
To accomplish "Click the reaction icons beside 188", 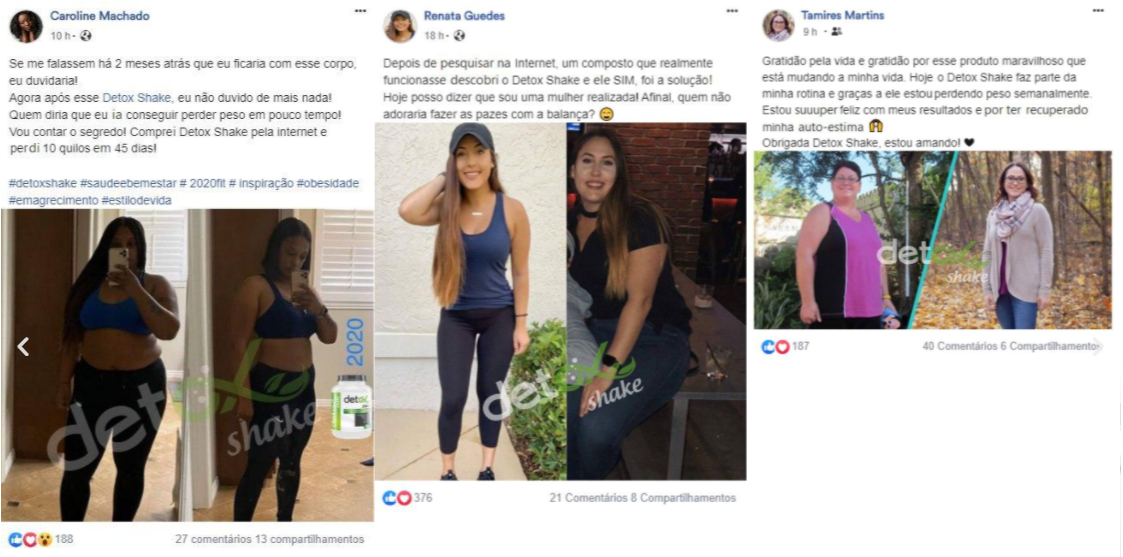I will 29,539.
